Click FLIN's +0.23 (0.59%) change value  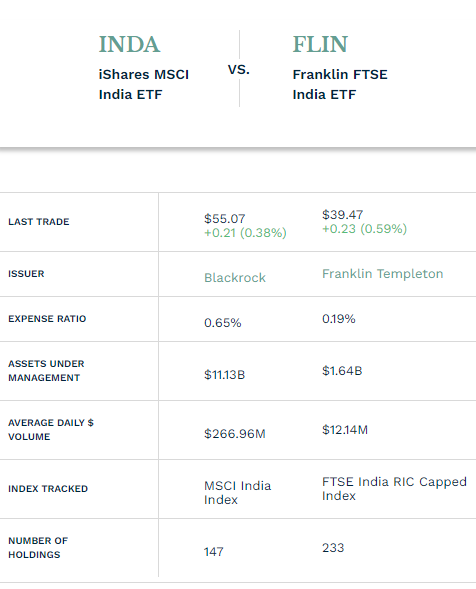pyautogui.click(x=364, y=229)
